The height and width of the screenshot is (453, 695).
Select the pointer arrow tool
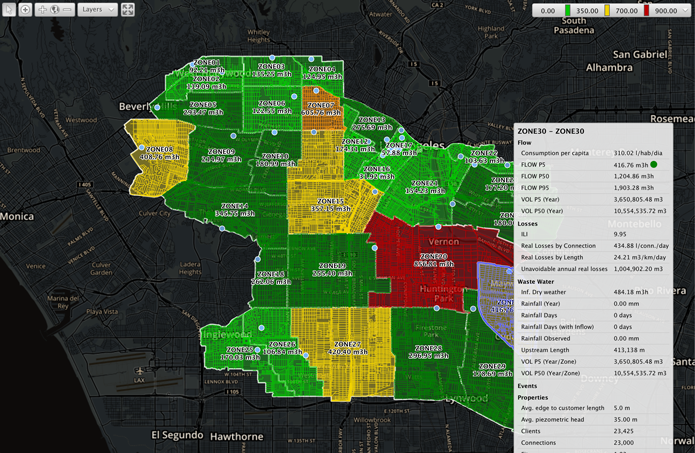click(9, 9)
